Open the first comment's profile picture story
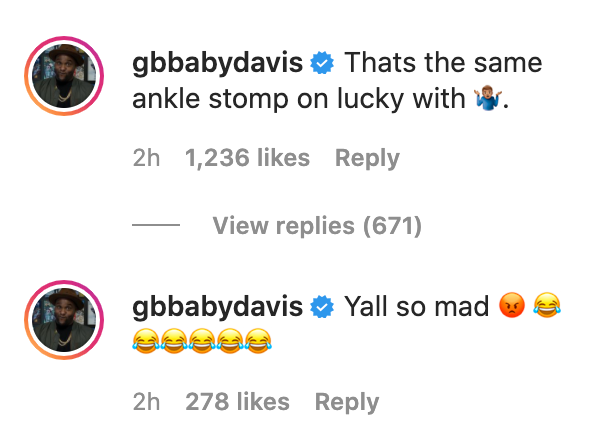The image size is (604, 448). pos(64,76)
